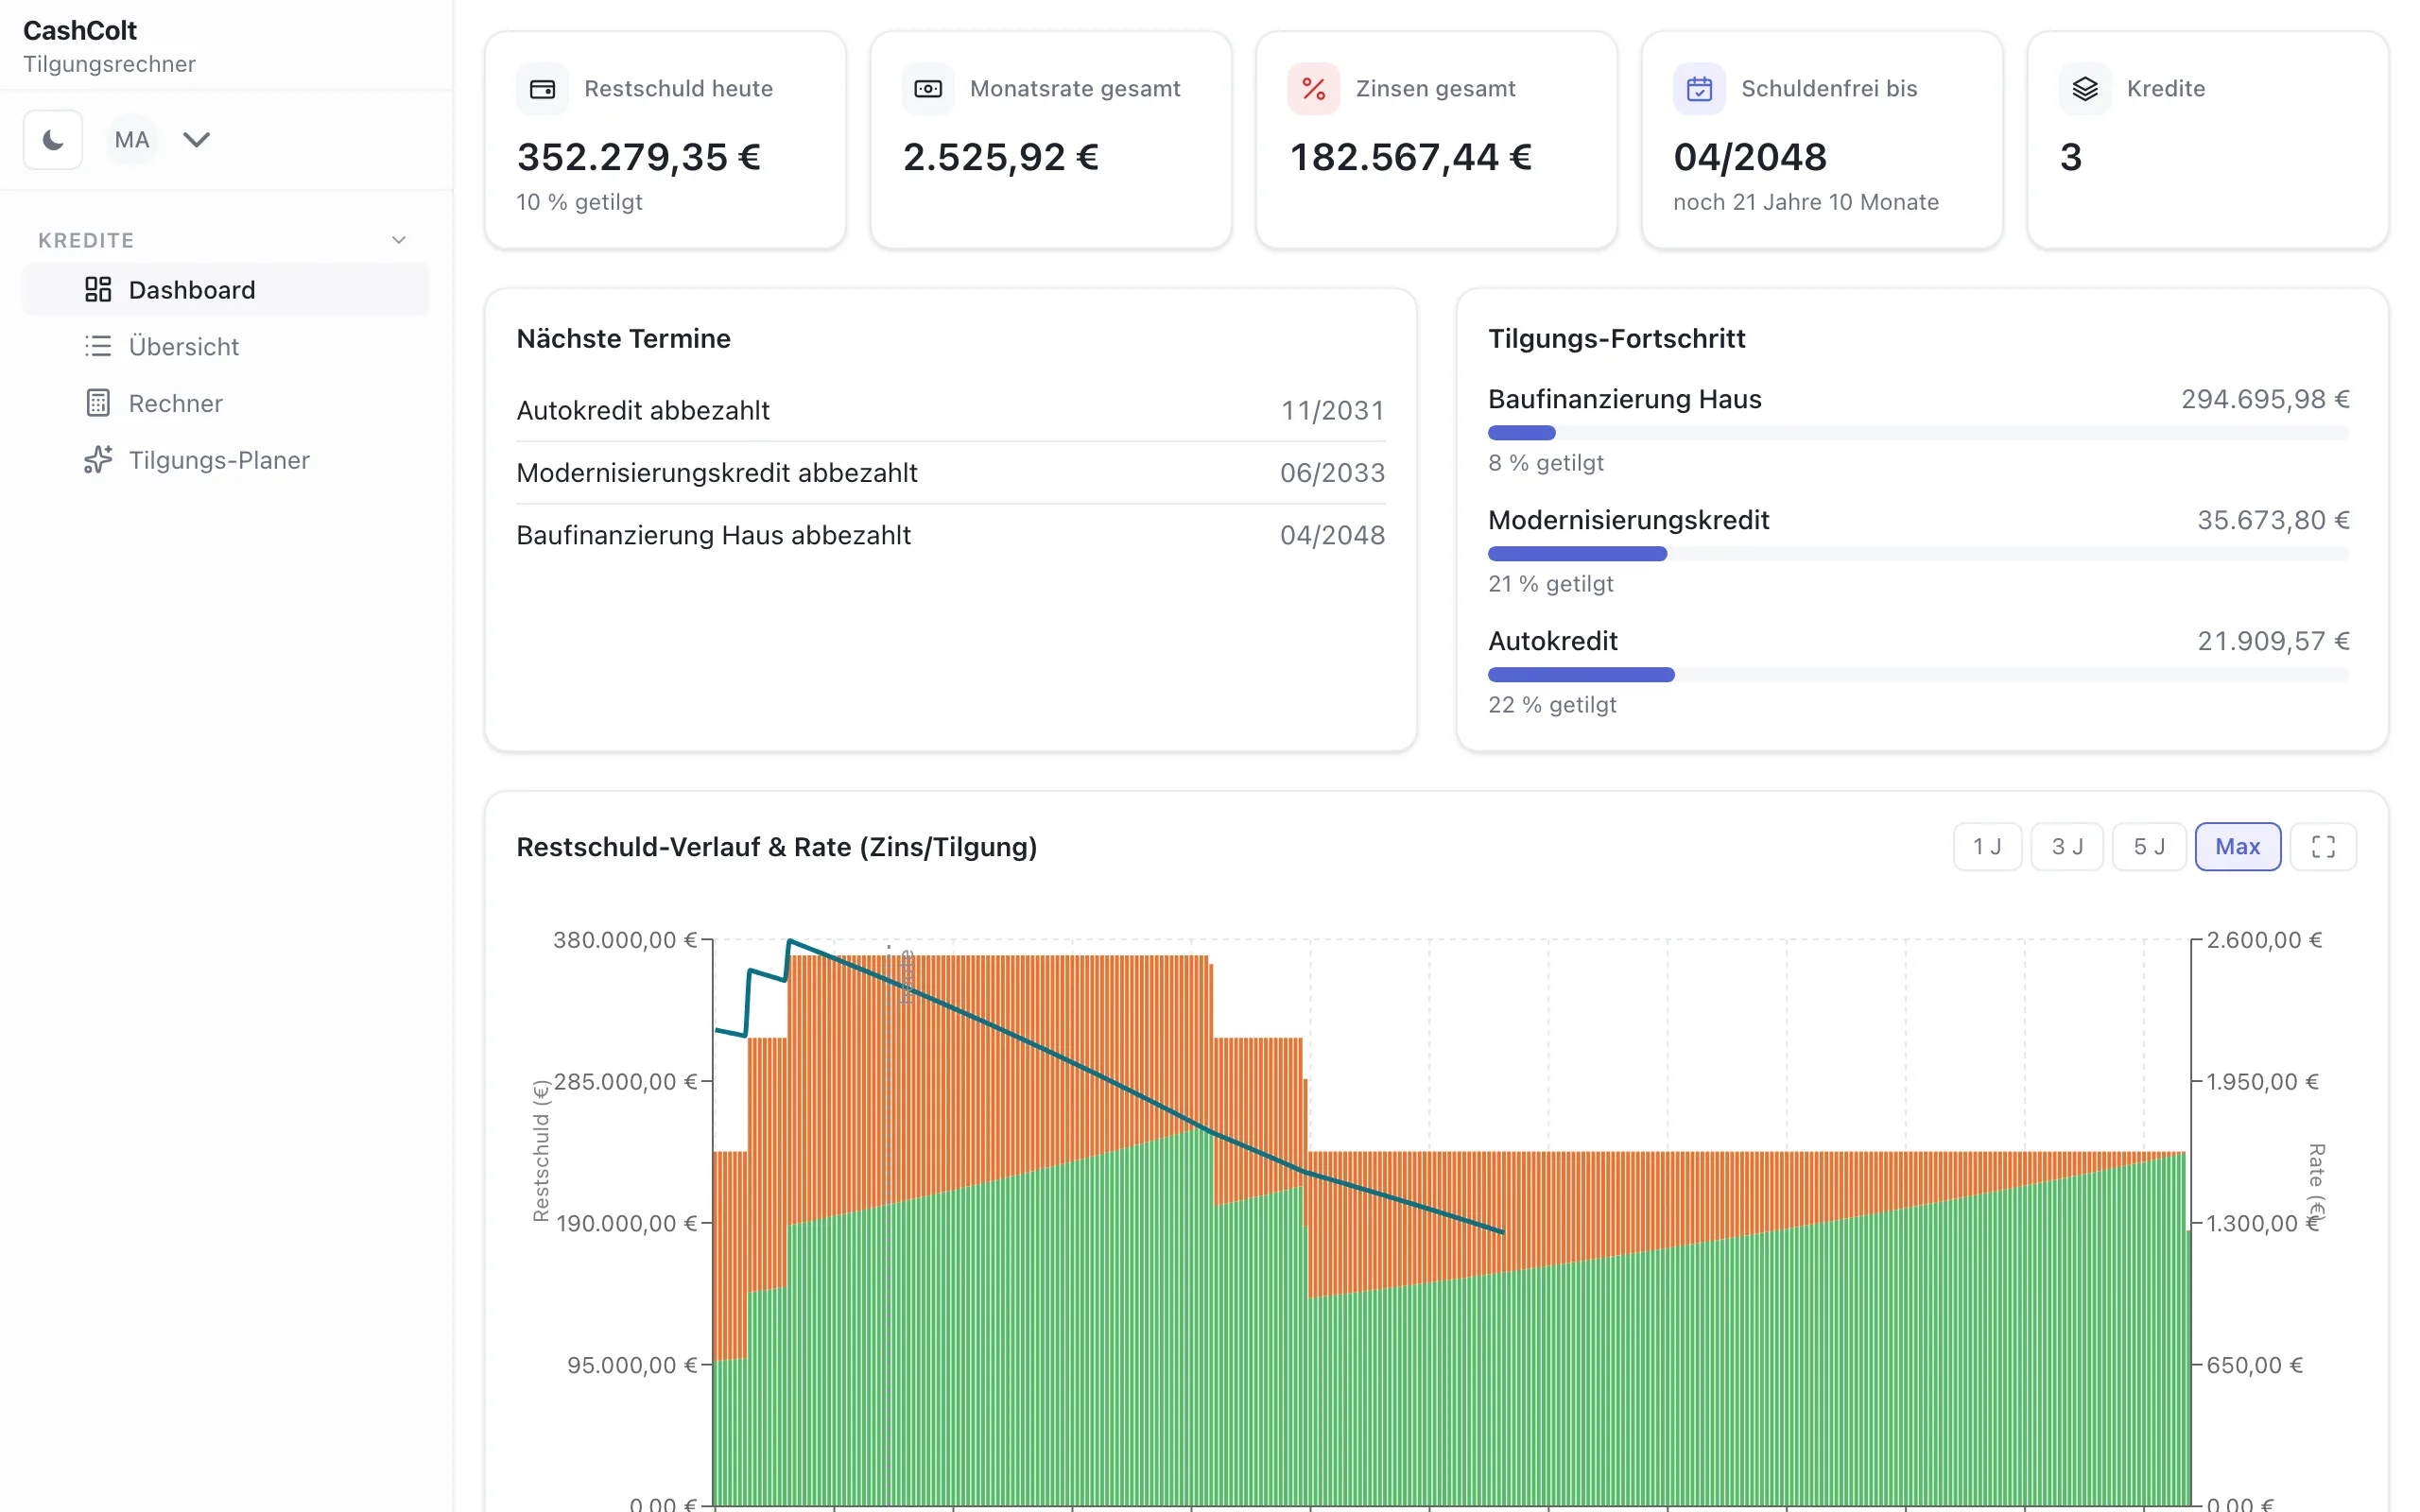Click the Autokredit progress bar
This screenshot has height=1512, width=2420.
(x=1918, y=675)
